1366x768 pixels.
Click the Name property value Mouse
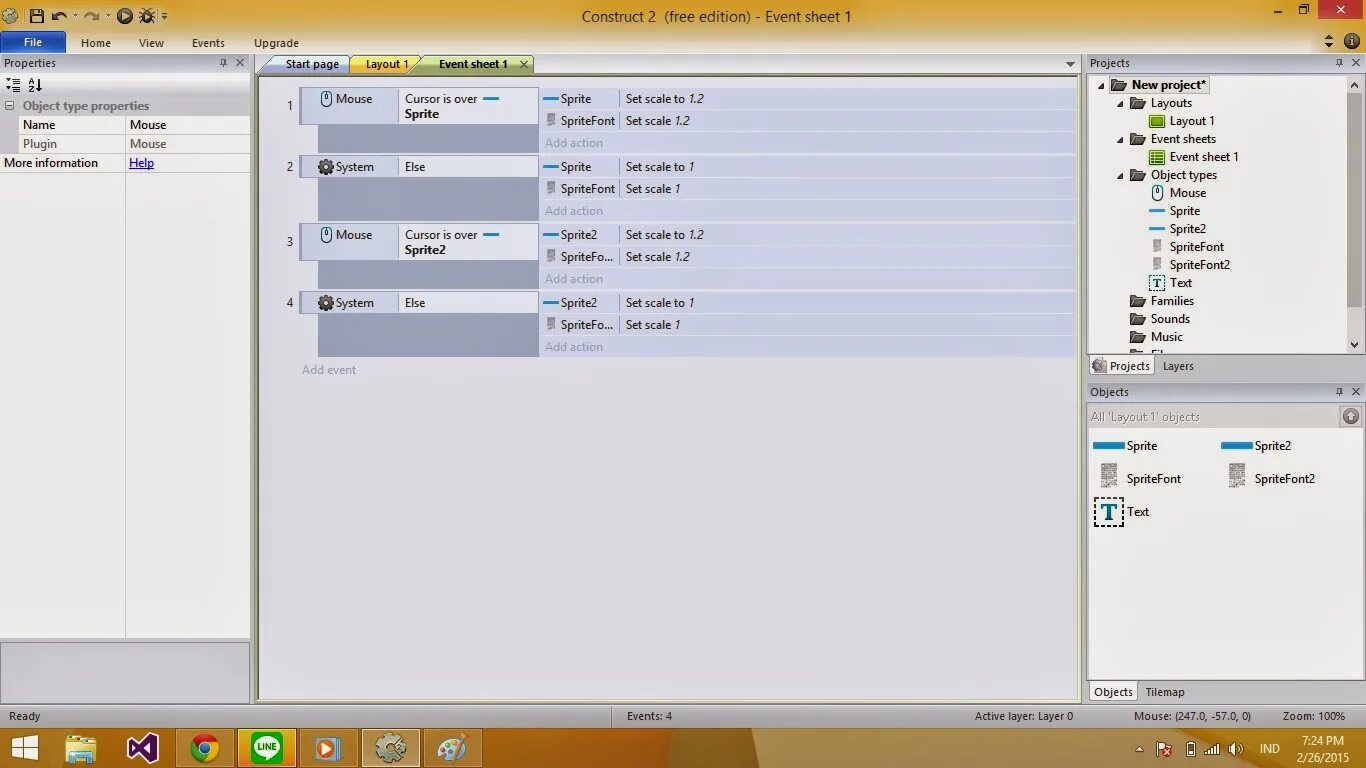(188, 125)
